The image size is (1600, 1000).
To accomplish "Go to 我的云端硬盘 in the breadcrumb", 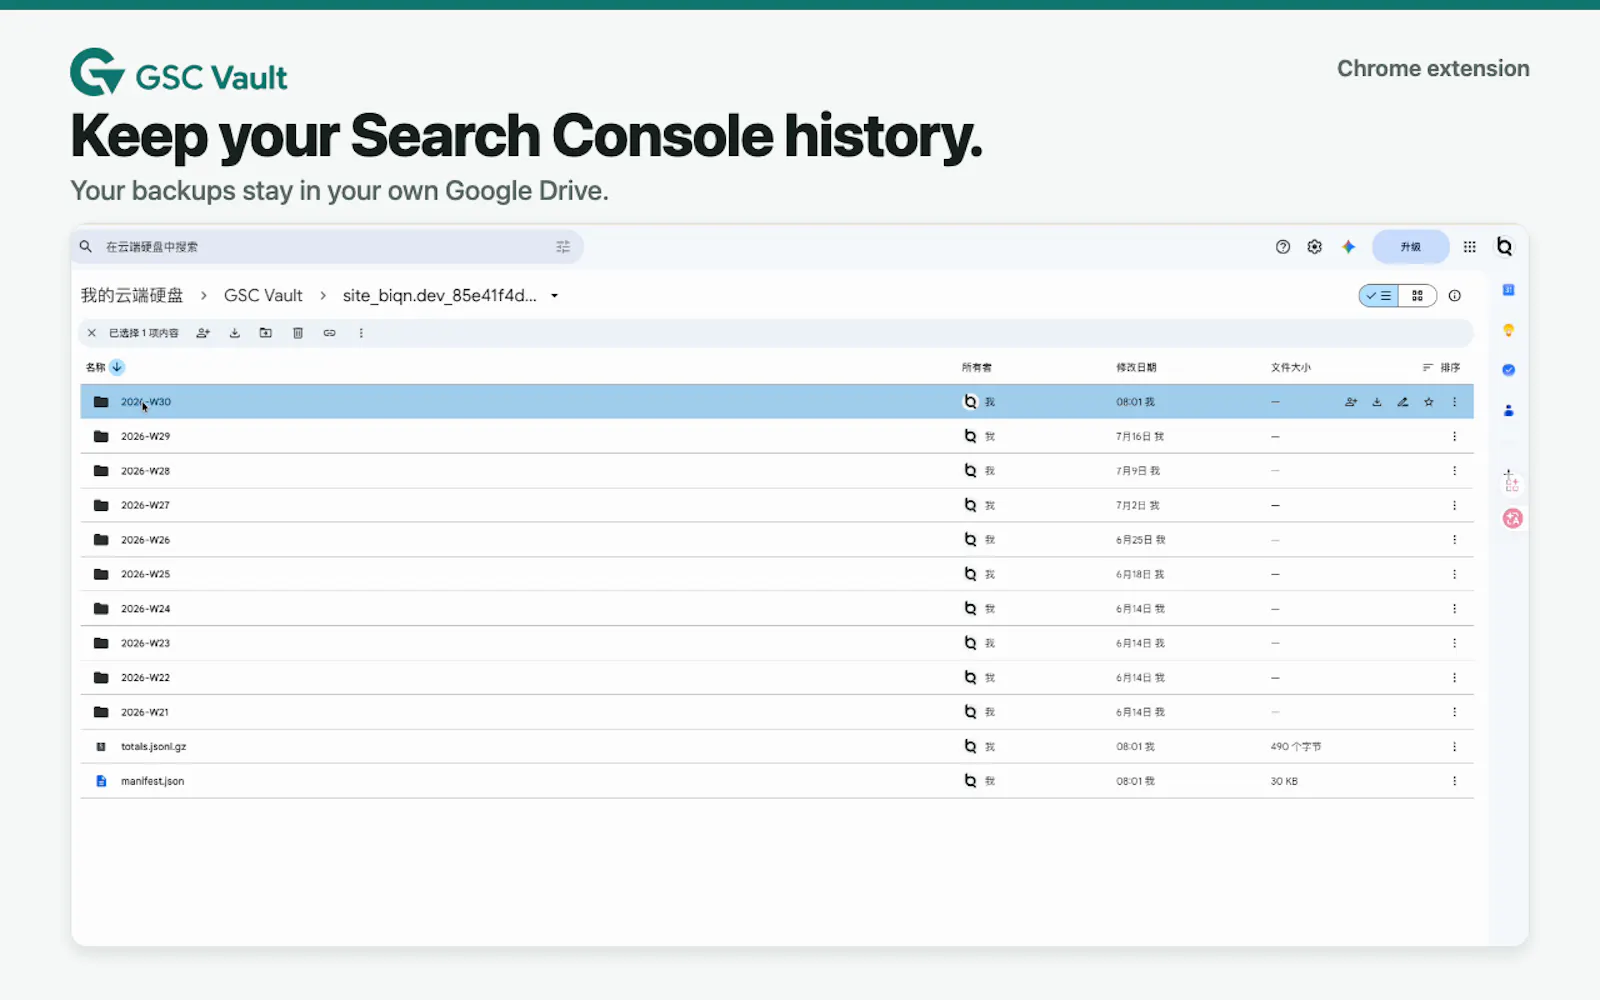I will (132, 295).
